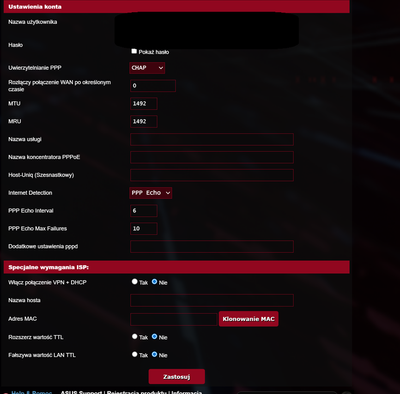Click the MTU field showing 1492
Image resolution: width=400 pixels, height=394 pixels.
tap(144, 104)
